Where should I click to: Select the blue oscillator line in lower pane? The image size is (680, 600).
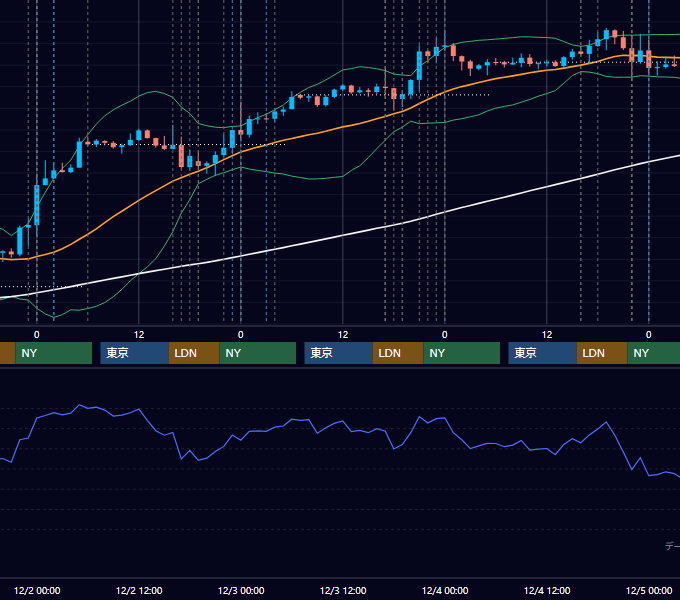coord(343,421)
